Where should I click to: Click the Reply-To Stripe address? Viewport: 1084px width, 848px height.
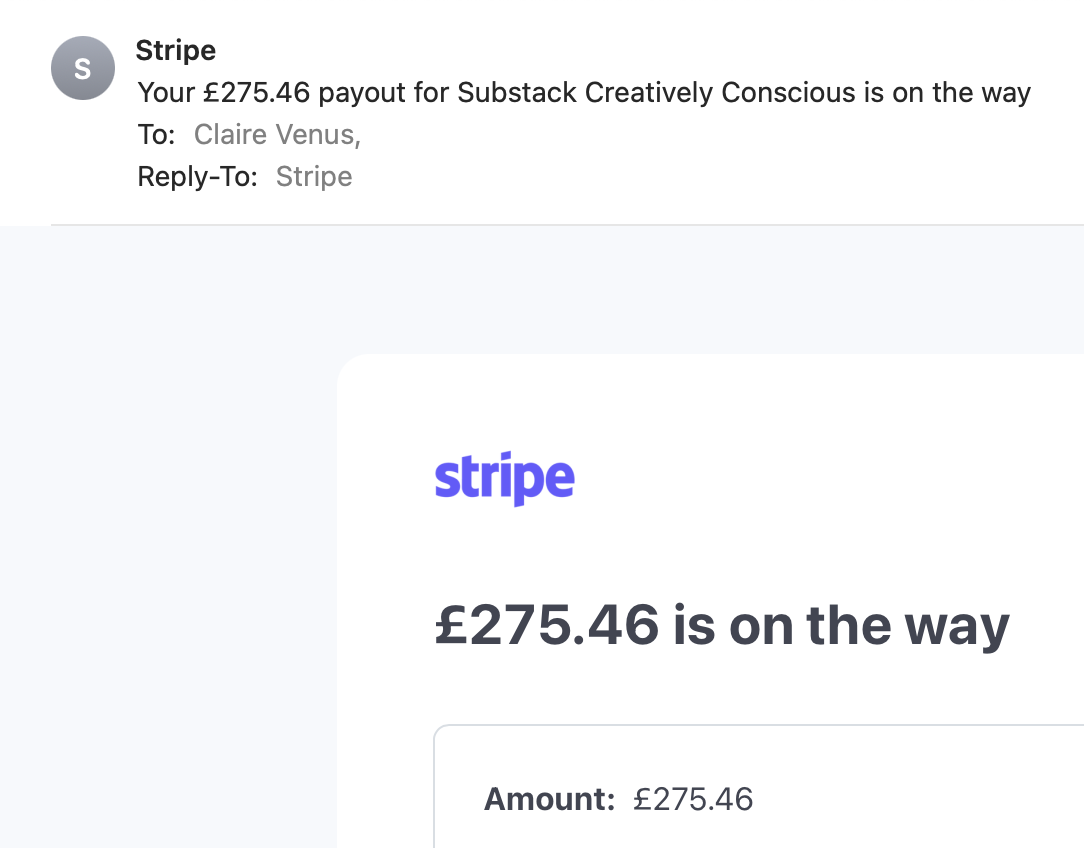point(314,177)
